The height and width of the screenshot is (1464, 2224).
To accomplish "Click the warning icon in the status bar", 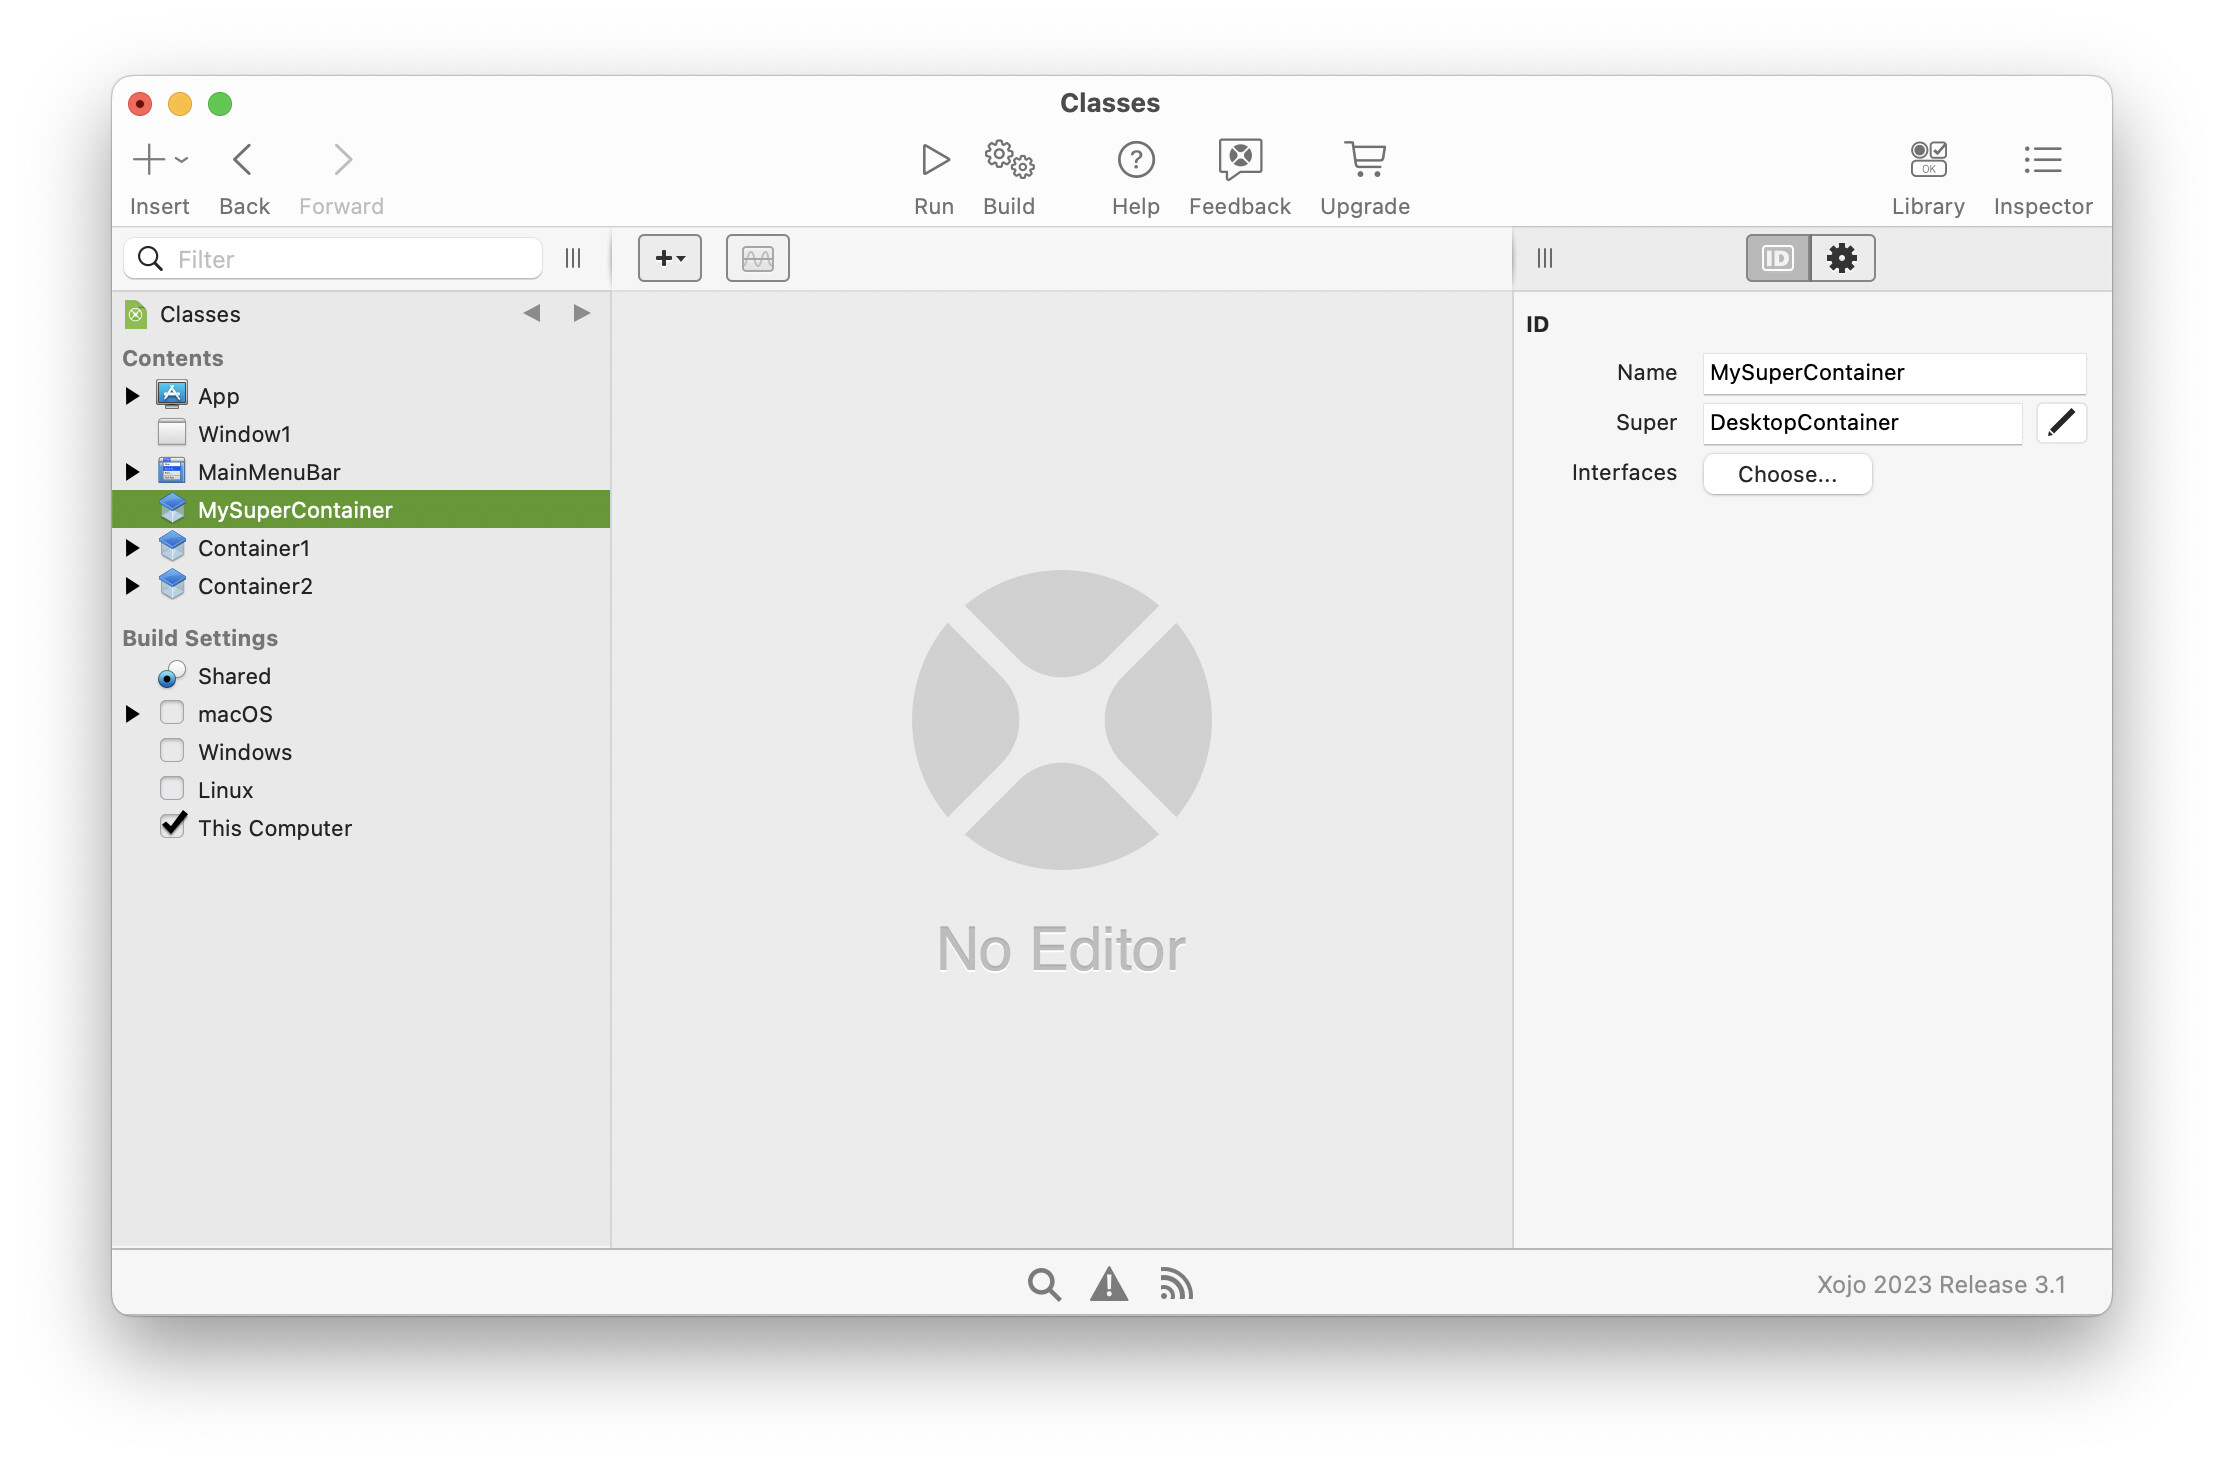I will [x=1109, y=1284].
